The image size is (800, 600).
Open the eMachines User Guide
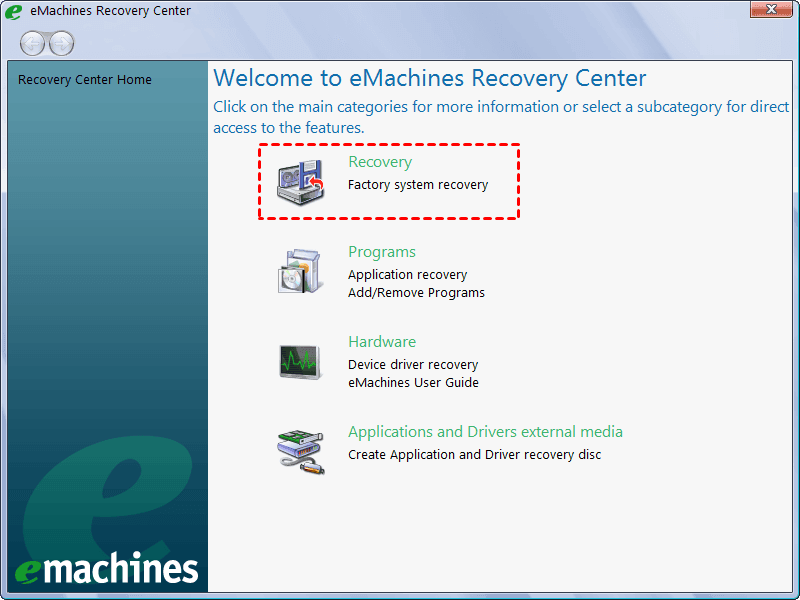click(413, 383)
